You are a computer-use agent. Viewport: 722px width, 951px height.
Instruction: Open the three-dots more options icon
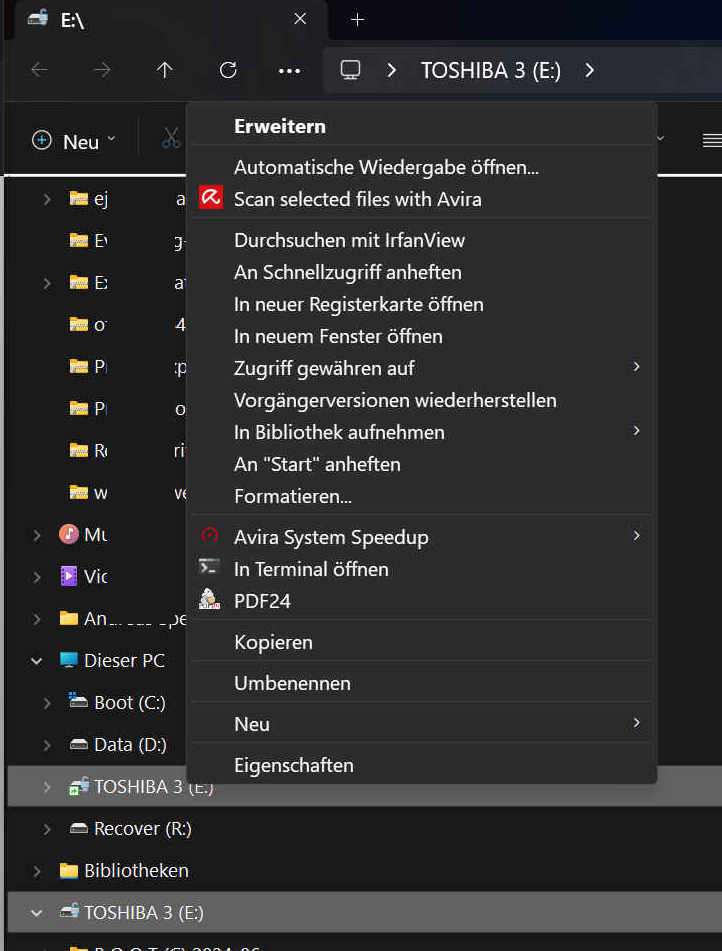[x=289, y=71]
